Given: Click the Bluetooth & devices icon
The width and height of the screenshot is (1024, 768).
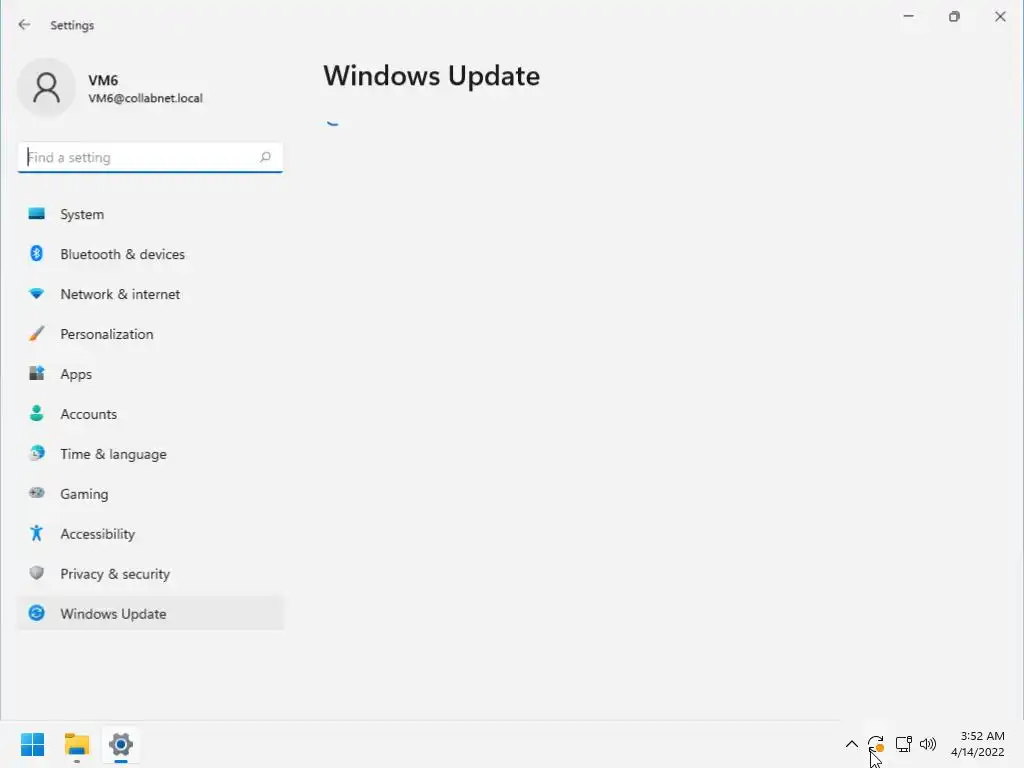Looking at the screenshot, I should (x=37, y=253).
